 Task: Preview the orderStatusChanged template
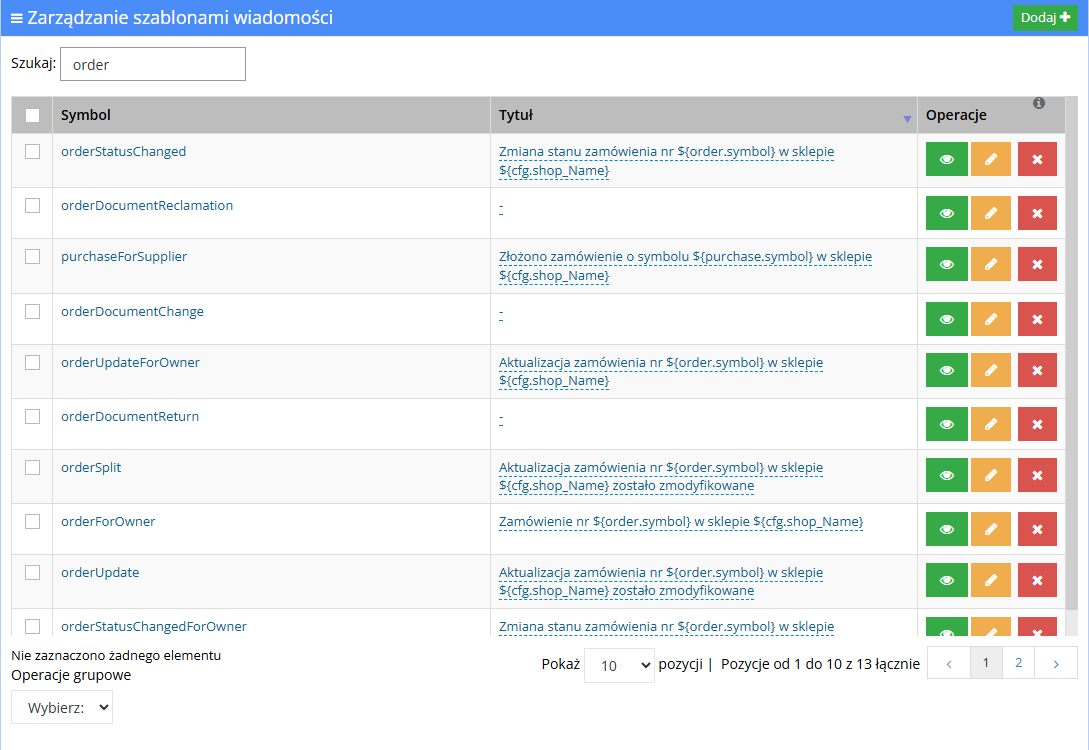click(x=947, y=159)
